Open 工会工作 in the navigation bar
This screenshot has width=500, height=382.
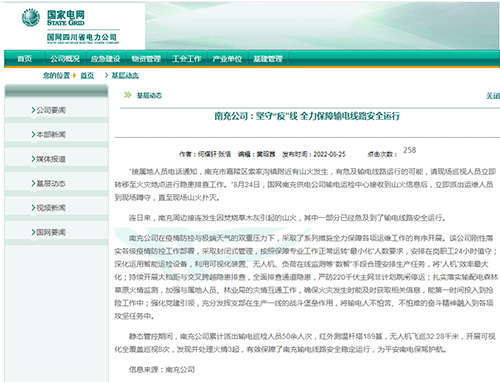[x=187, y=59]
